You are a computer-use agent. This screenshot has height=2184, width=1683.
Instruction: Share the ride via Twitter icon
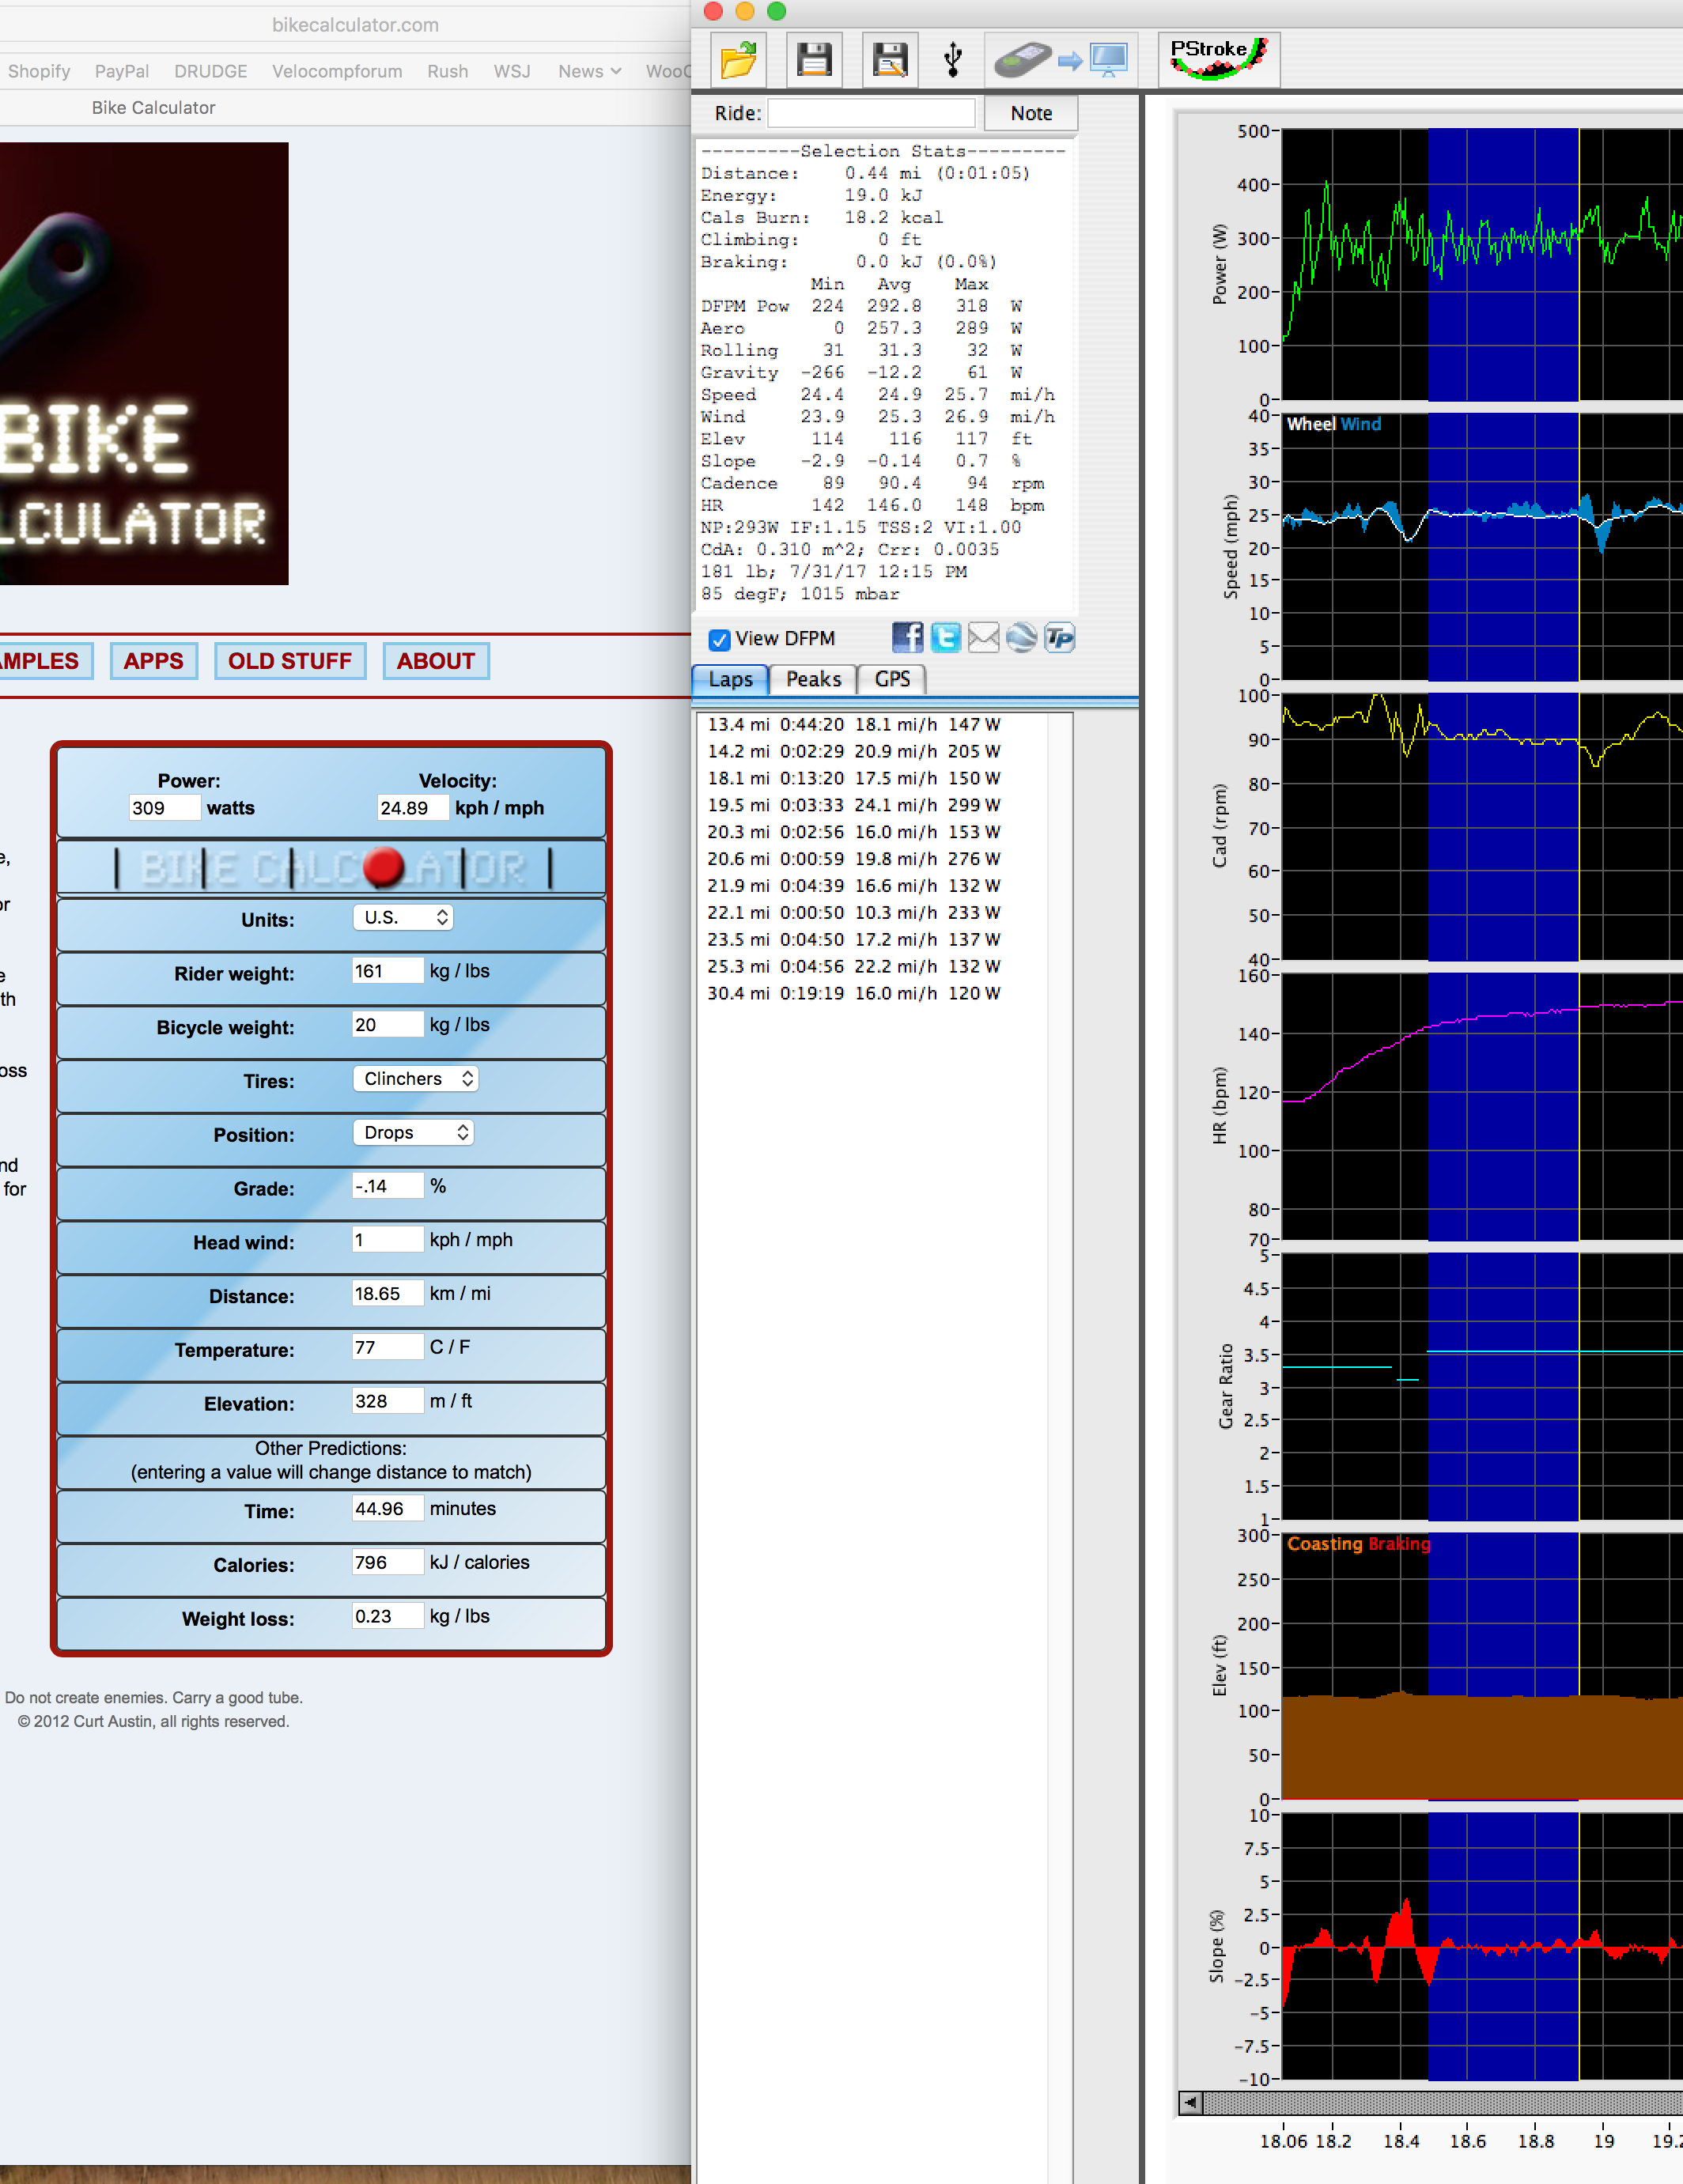[x=945, y=638]
